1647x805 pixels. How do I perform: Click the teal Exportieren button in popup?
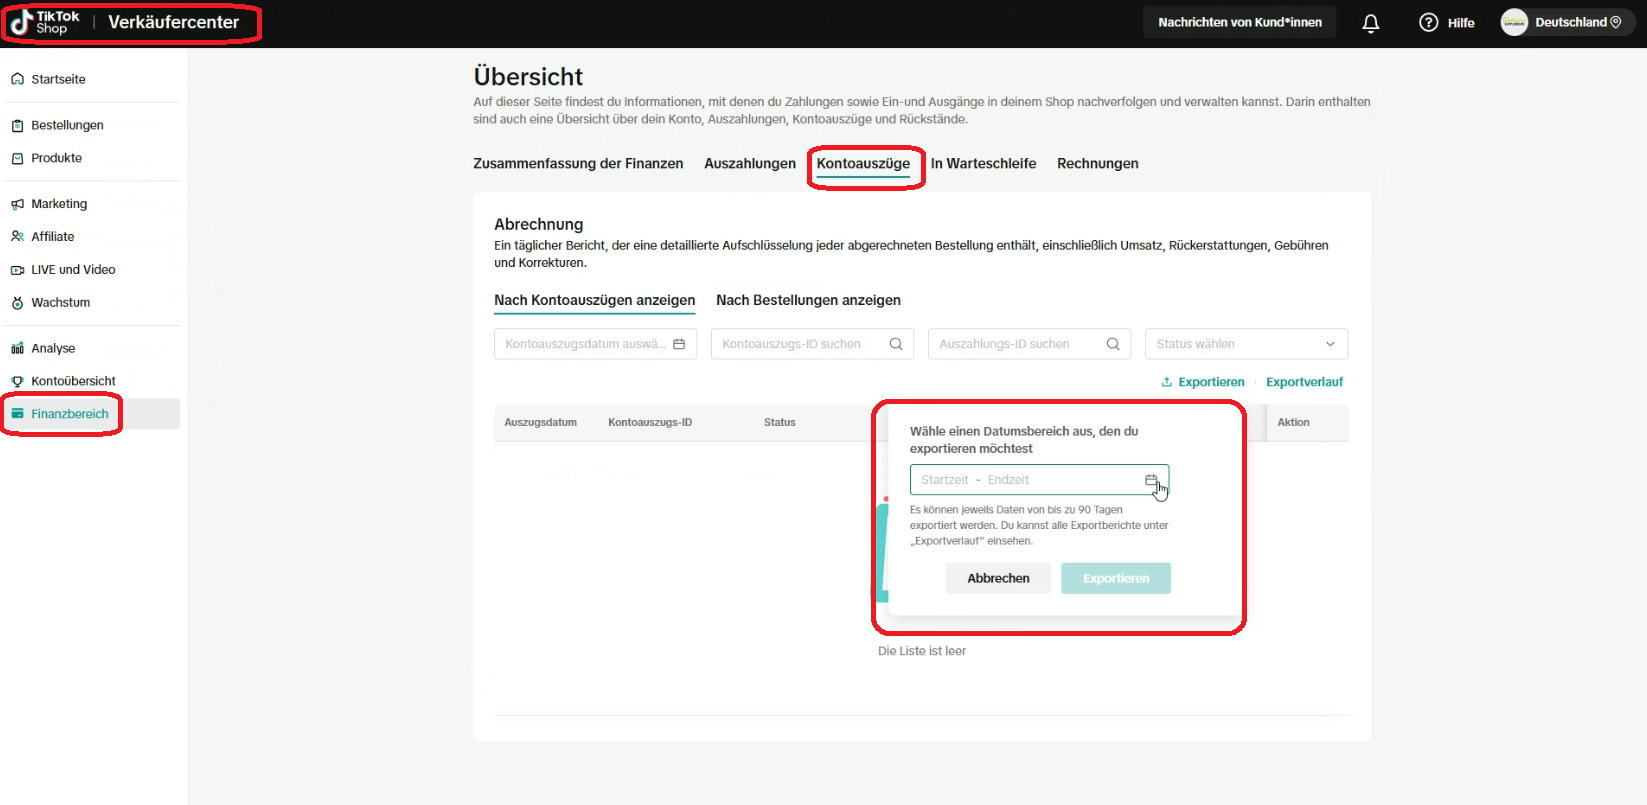click(1115, 578)
